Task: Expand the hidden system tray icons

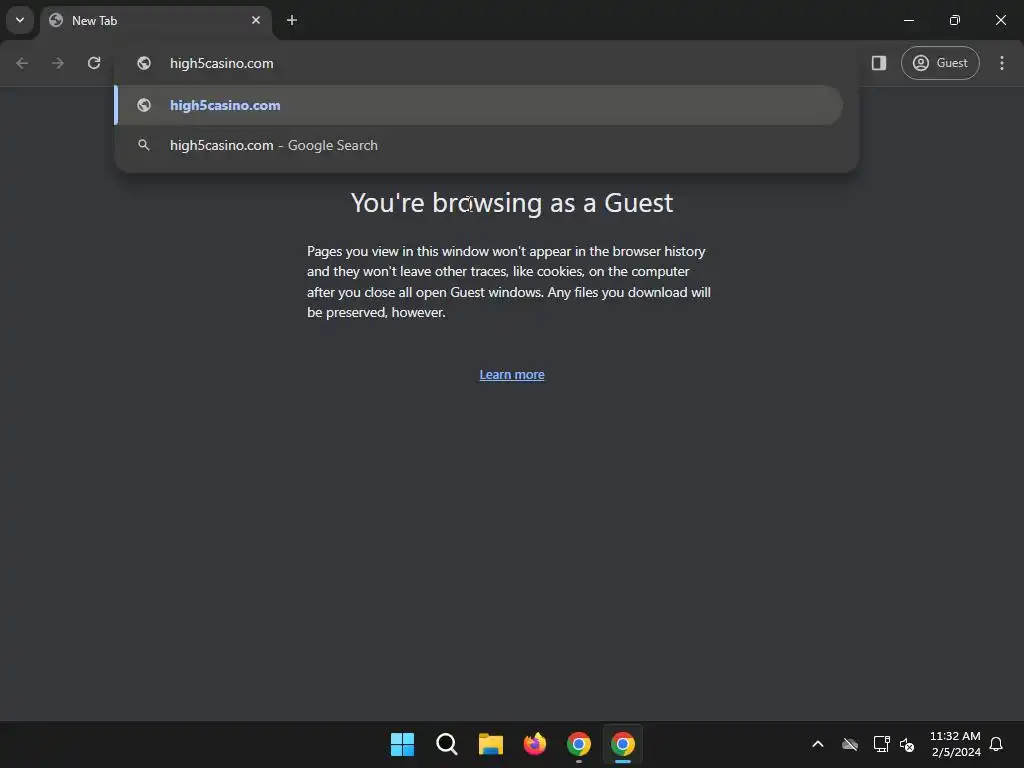Action: coord(818,744)
